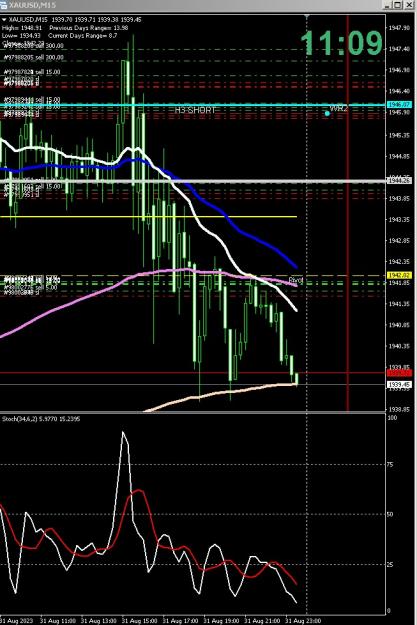Click the H3 SHORT label
417x625 pixels.
pos(195,110)
